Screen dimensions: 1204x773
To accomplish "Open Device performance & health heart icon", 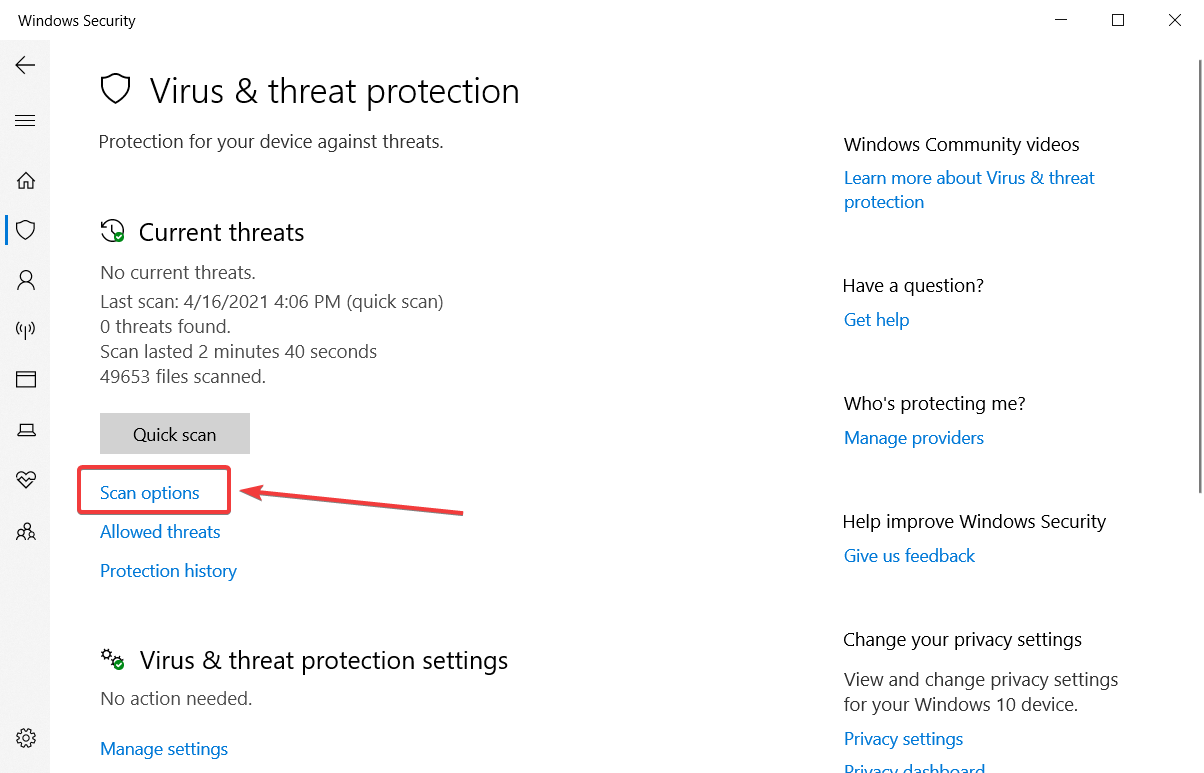I will [26, 480].
